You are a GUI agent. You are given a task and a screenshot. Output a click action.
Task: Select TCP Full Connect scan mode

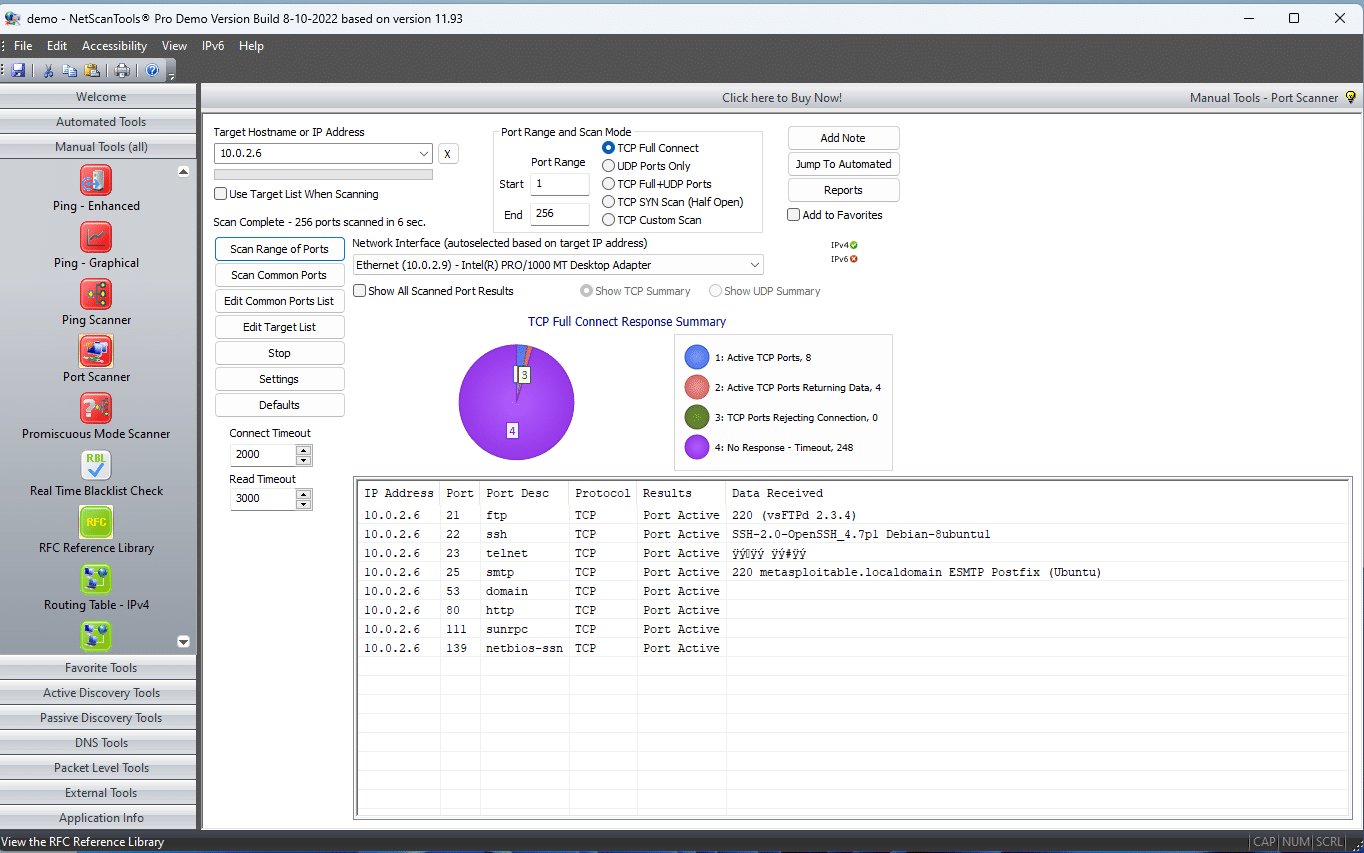pyautogui.click(x=608, y=148)
